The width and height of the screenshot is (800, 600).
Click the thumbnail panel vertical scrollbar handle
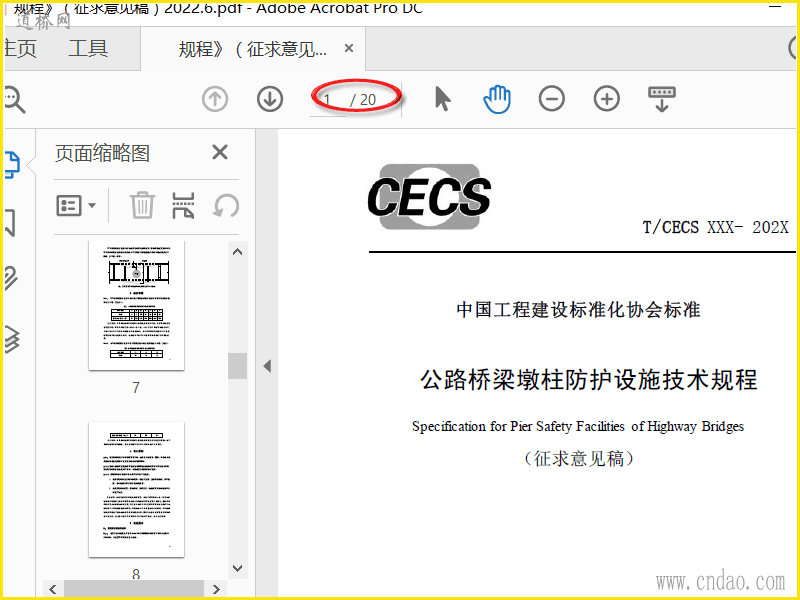click(237, 366)
